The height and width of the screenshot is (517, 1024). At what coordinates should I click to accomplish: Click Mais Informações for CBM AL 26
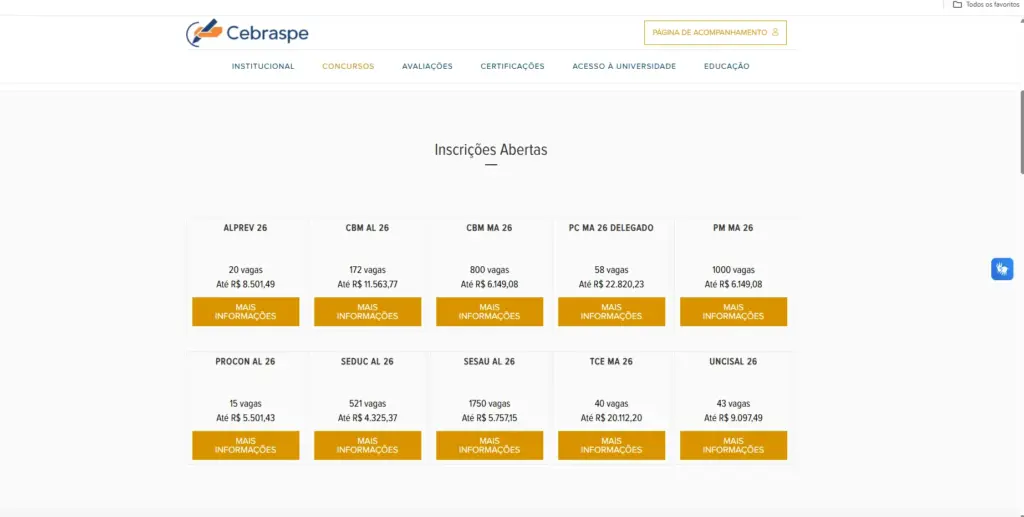tap(368, 311)
